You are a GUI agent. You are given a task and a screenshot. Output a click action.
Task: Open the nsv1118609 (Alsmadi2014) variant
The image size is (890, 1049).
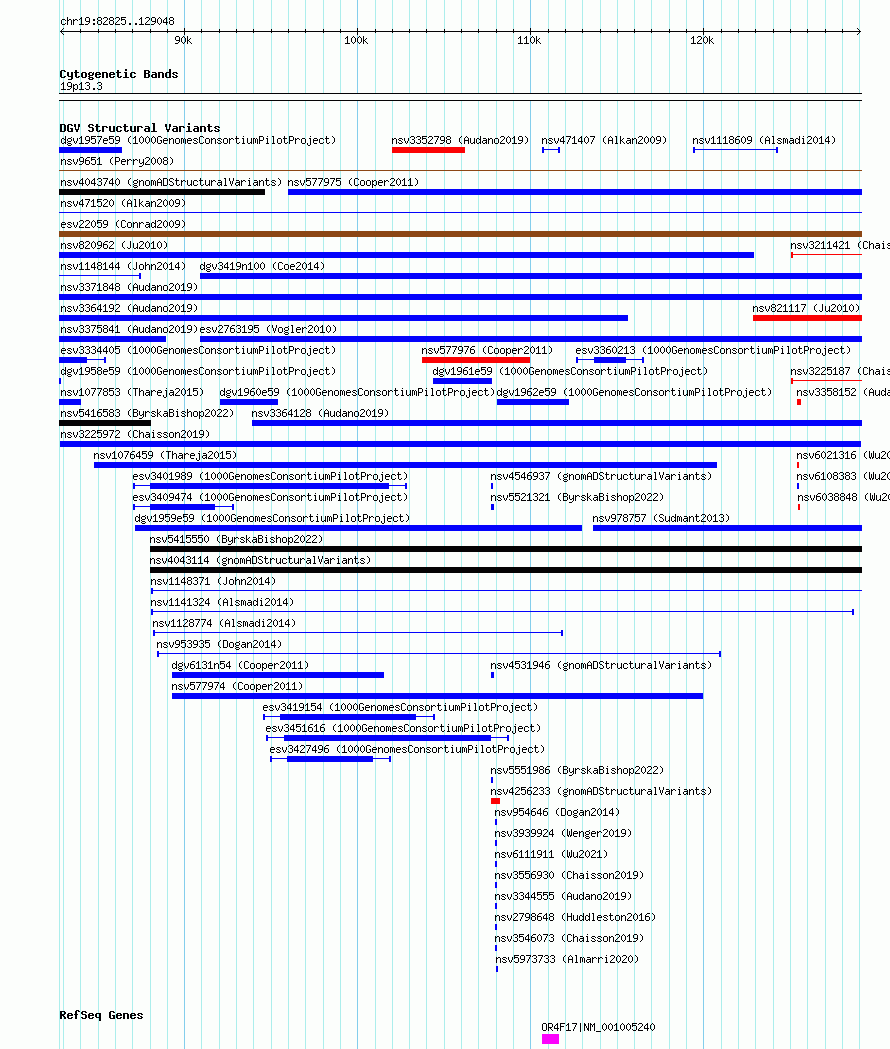pos(764,140)
